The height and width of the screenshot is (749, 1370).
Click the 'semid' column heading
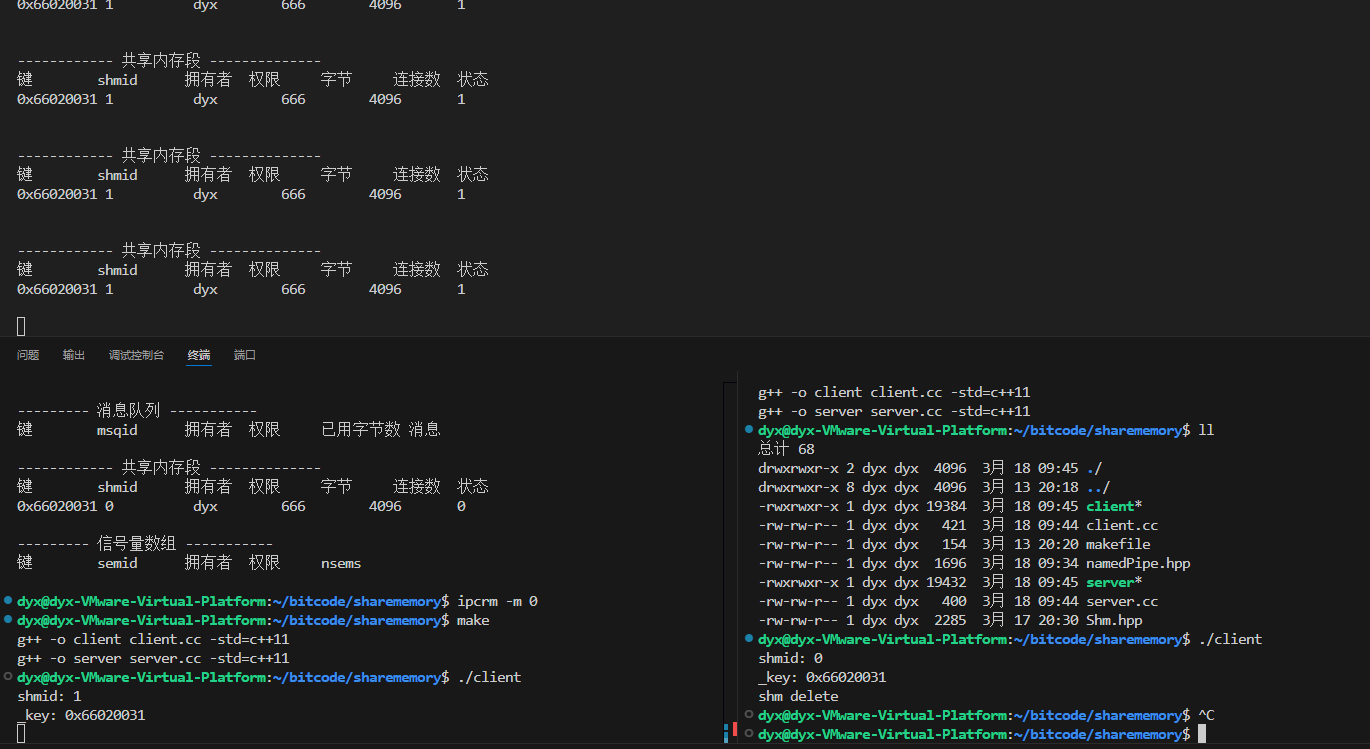(x=117, y=563)
